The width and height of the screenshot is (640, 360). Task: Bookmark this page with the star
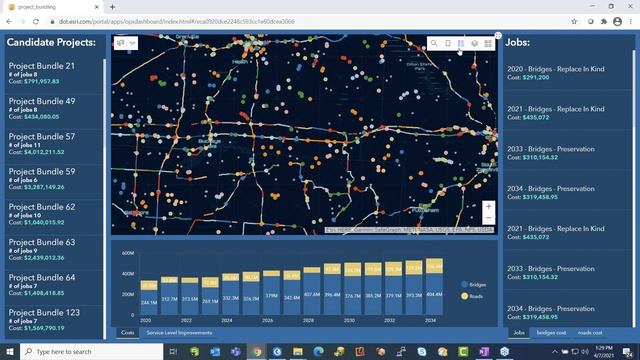574,22
